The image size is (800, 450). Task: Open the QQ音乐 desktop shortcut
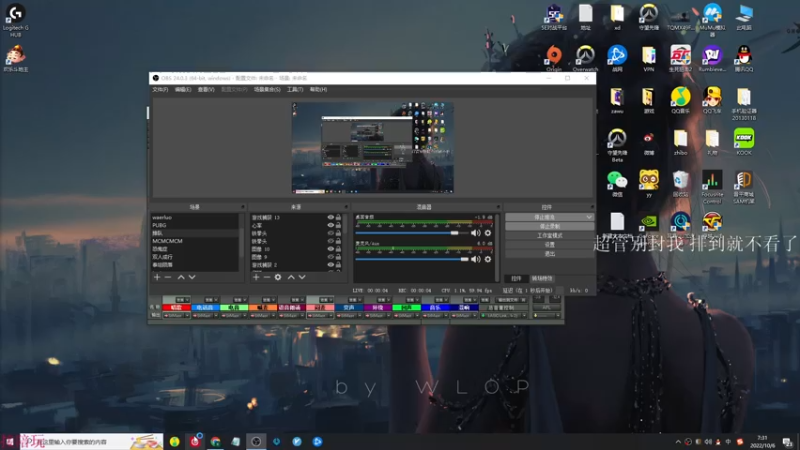(x=680, y=99)
